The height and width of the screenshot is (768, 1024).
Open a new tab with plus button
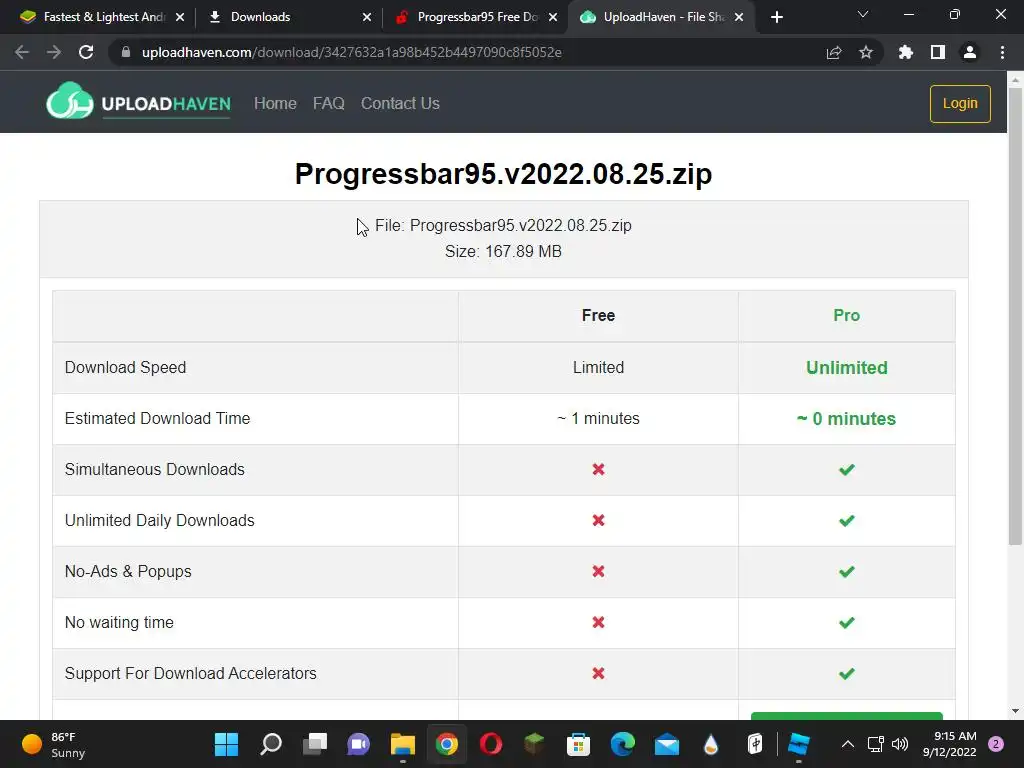click(x=776, y=17)
